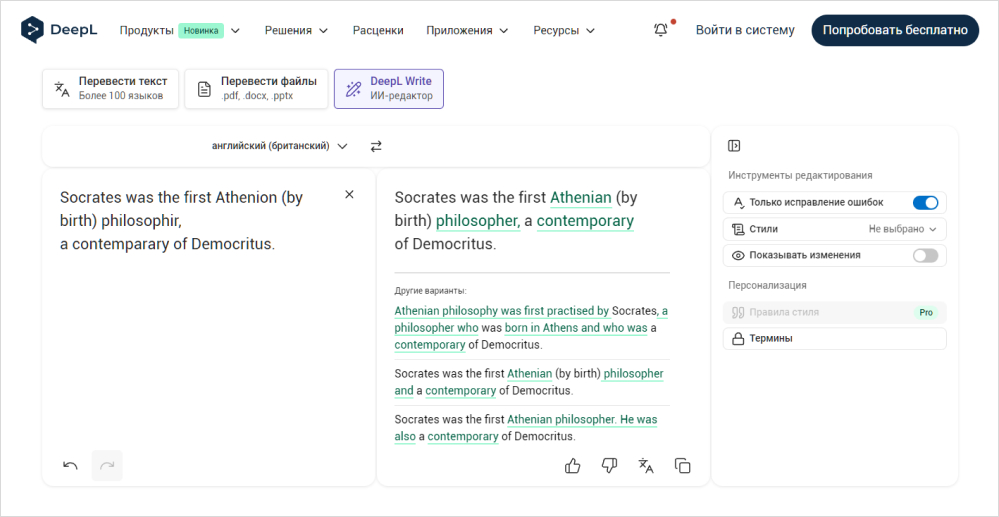This screenshot has width=999, height=517.
Task: Undo the last edit
Action: [x=70, y=465]
